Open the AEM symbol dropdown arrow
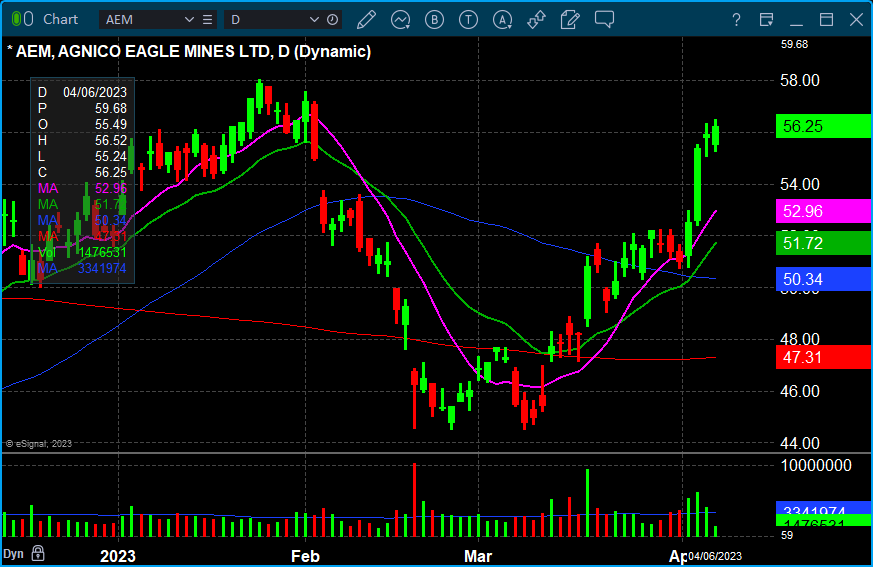Screen dimensions: 873x567 (189, 19)
